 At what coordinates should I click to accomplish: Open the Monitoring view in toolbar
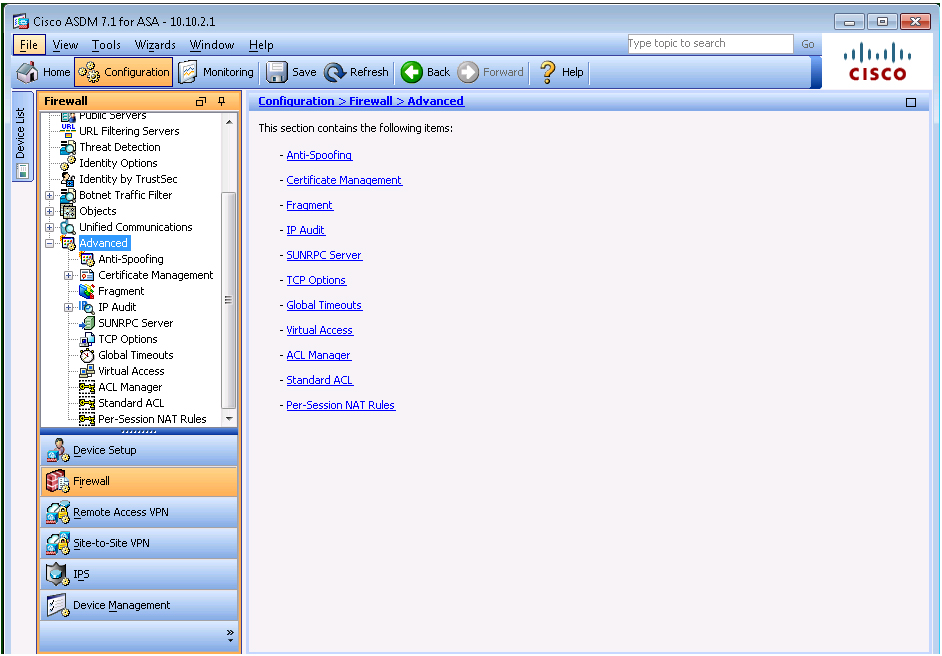tap(188, 72)
